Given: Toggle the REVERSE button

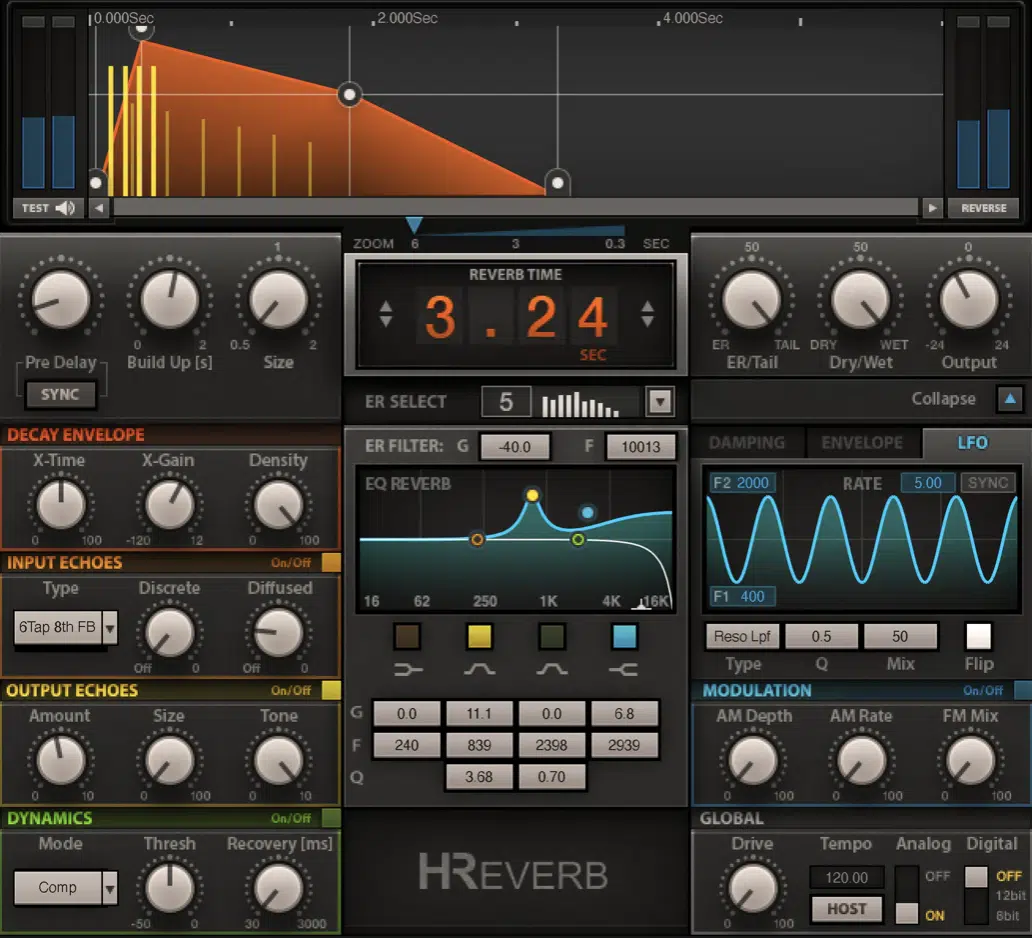Looking at the screenshot, I should (983, 208).
